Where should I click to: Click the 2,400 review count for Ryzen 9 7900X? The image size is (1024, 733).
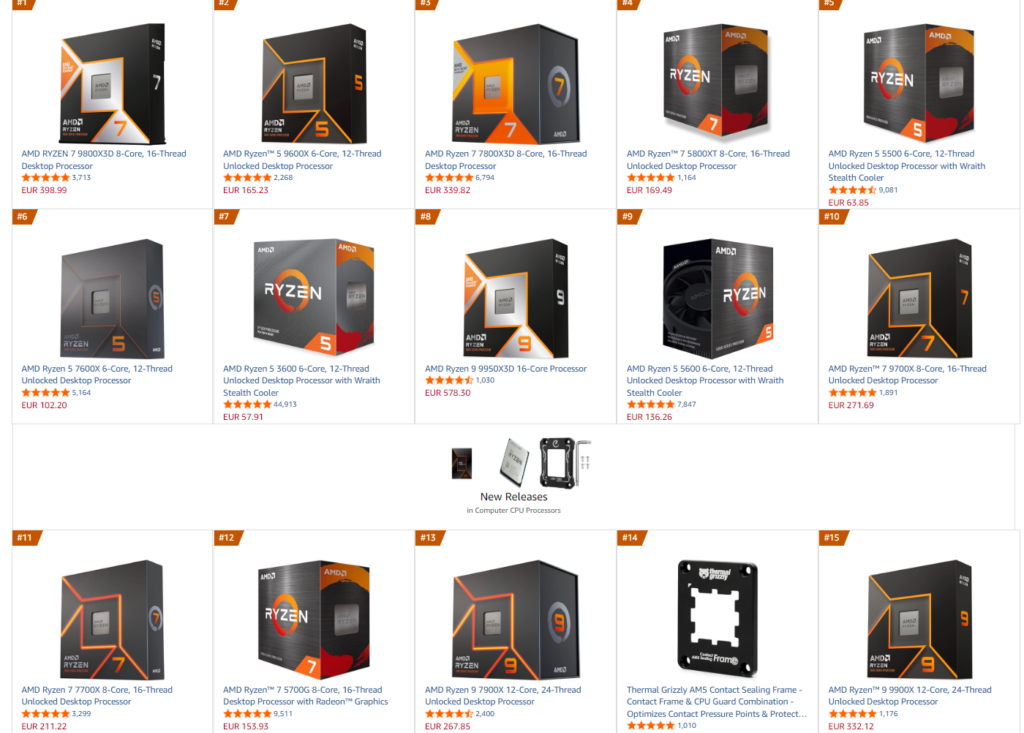(x=485, y=713)
